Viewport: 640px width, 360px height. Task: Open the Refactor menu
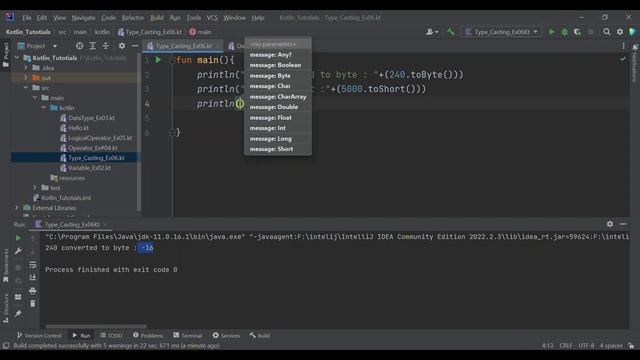click(133, 18)
